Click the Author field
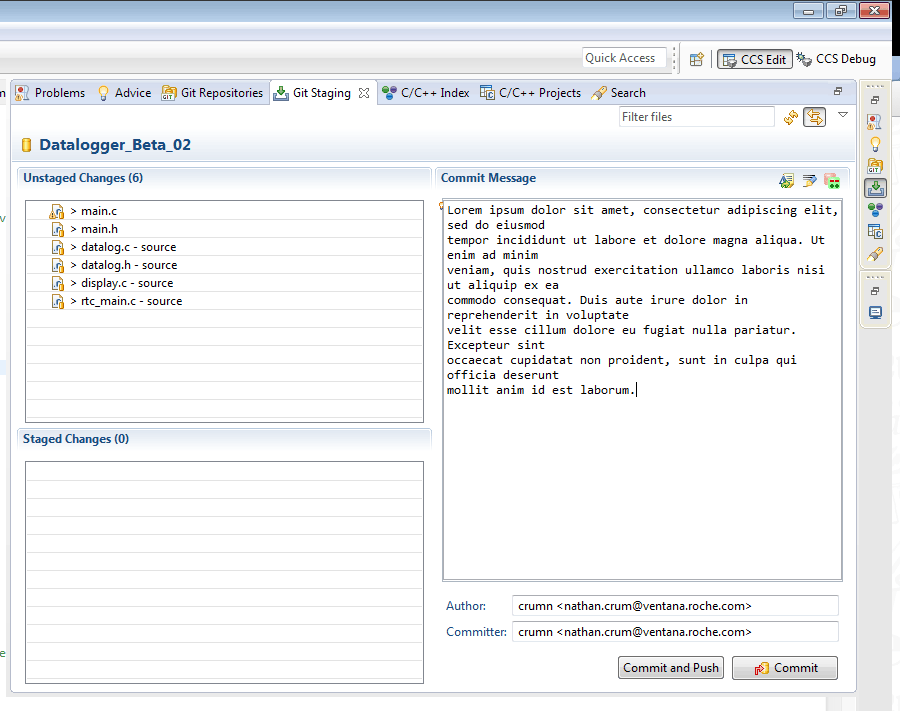900x711 pixels. tap(675, 606)
